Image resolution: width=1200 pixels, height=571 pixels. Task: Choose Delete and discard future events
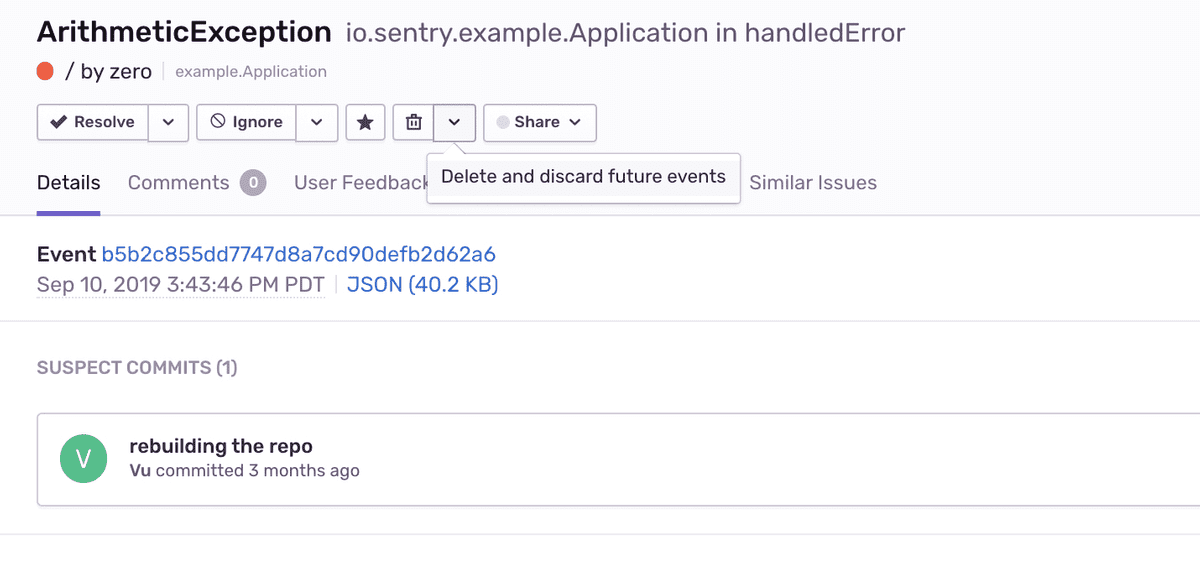click(583, 177)
